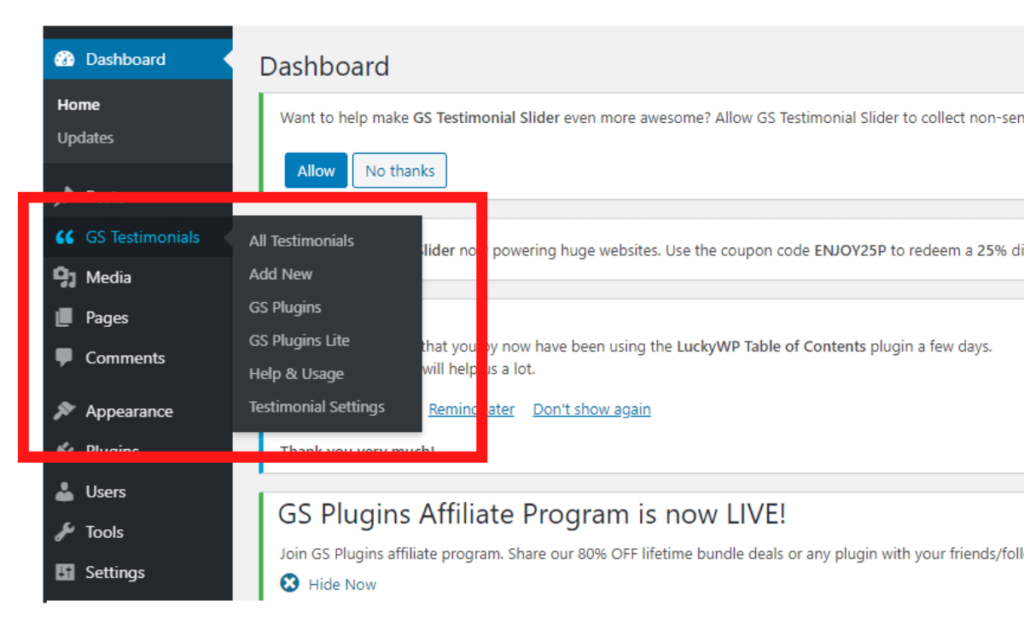The width and height of the screenshot is (1024, 636).
Task: Click the ENJOY25P coupon code text
Action: (850, 251)
